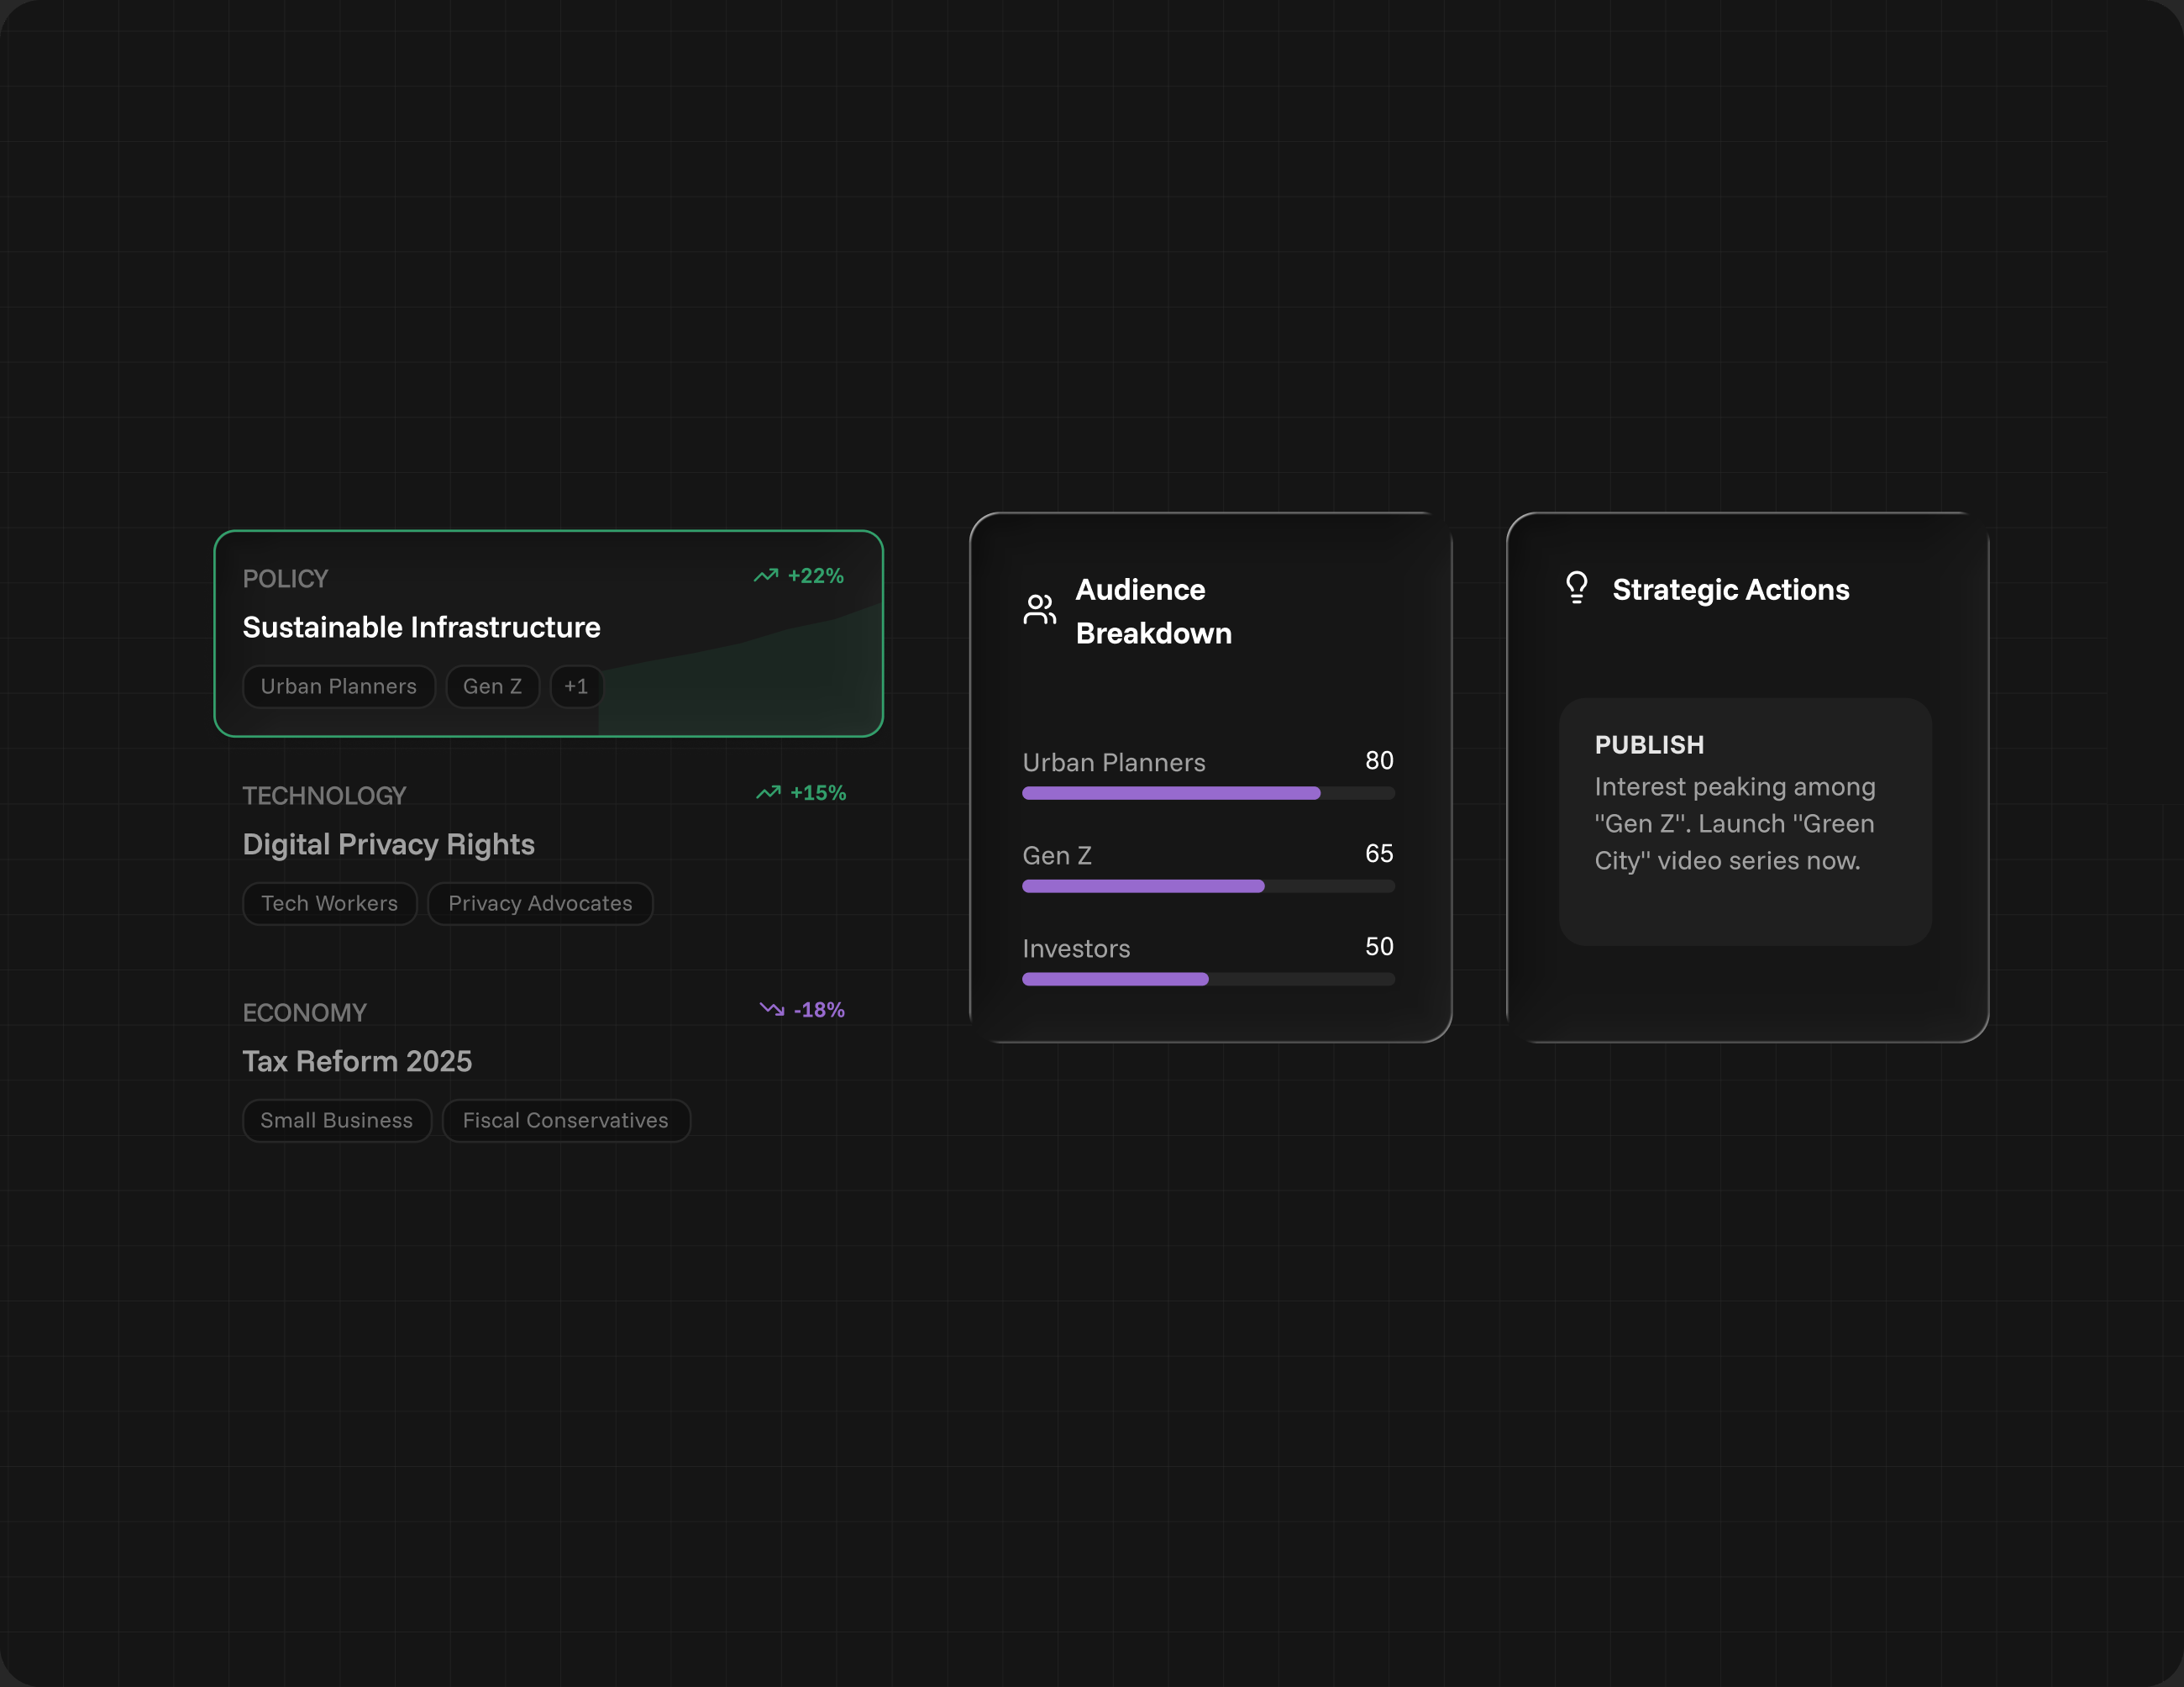Click the Strategic Actions lightbulb icon
The width and height of the screenshot is (2184, 1687).
coord(1576,588)
